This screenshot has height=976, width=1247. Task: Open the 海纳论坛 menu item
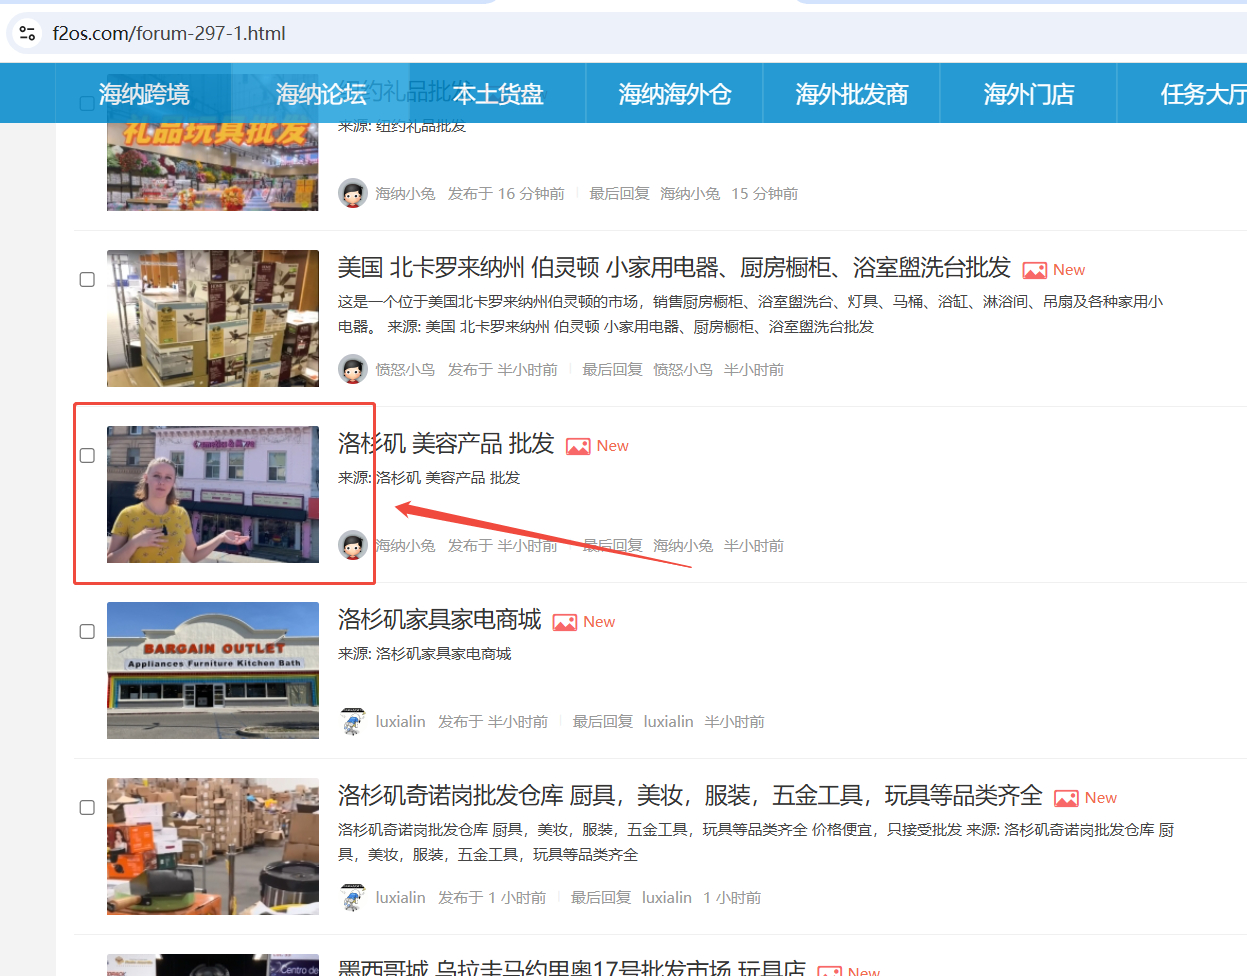point(319,92)
